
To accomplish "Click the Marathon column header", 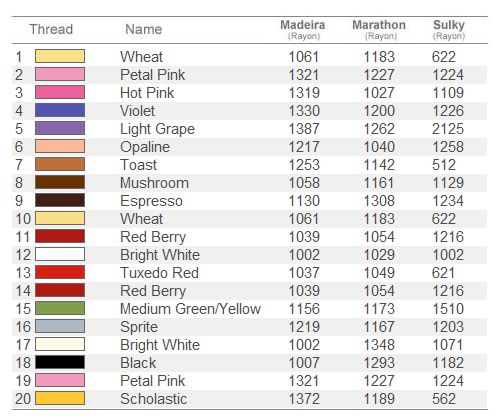I will click(379, 30).
